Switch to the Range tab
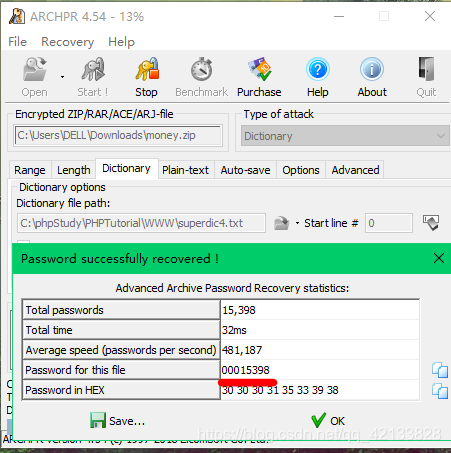The image size is (451, 453). pos(30,170)
